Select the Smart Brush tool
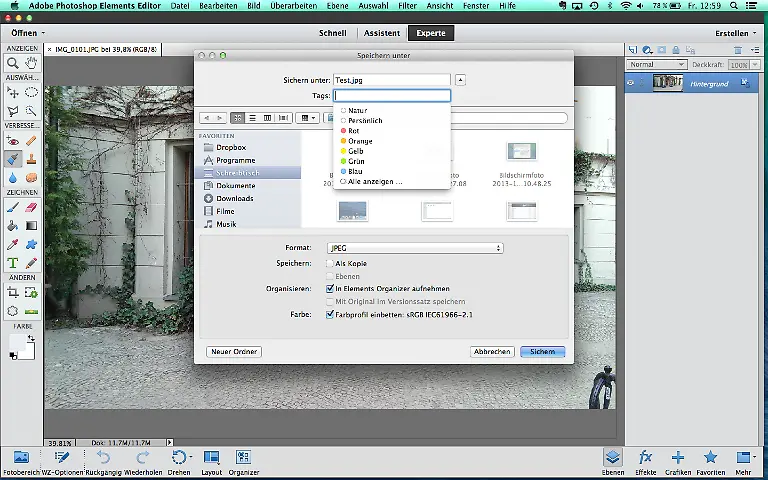This screenshot has height=480, width=768. (13, 159)
